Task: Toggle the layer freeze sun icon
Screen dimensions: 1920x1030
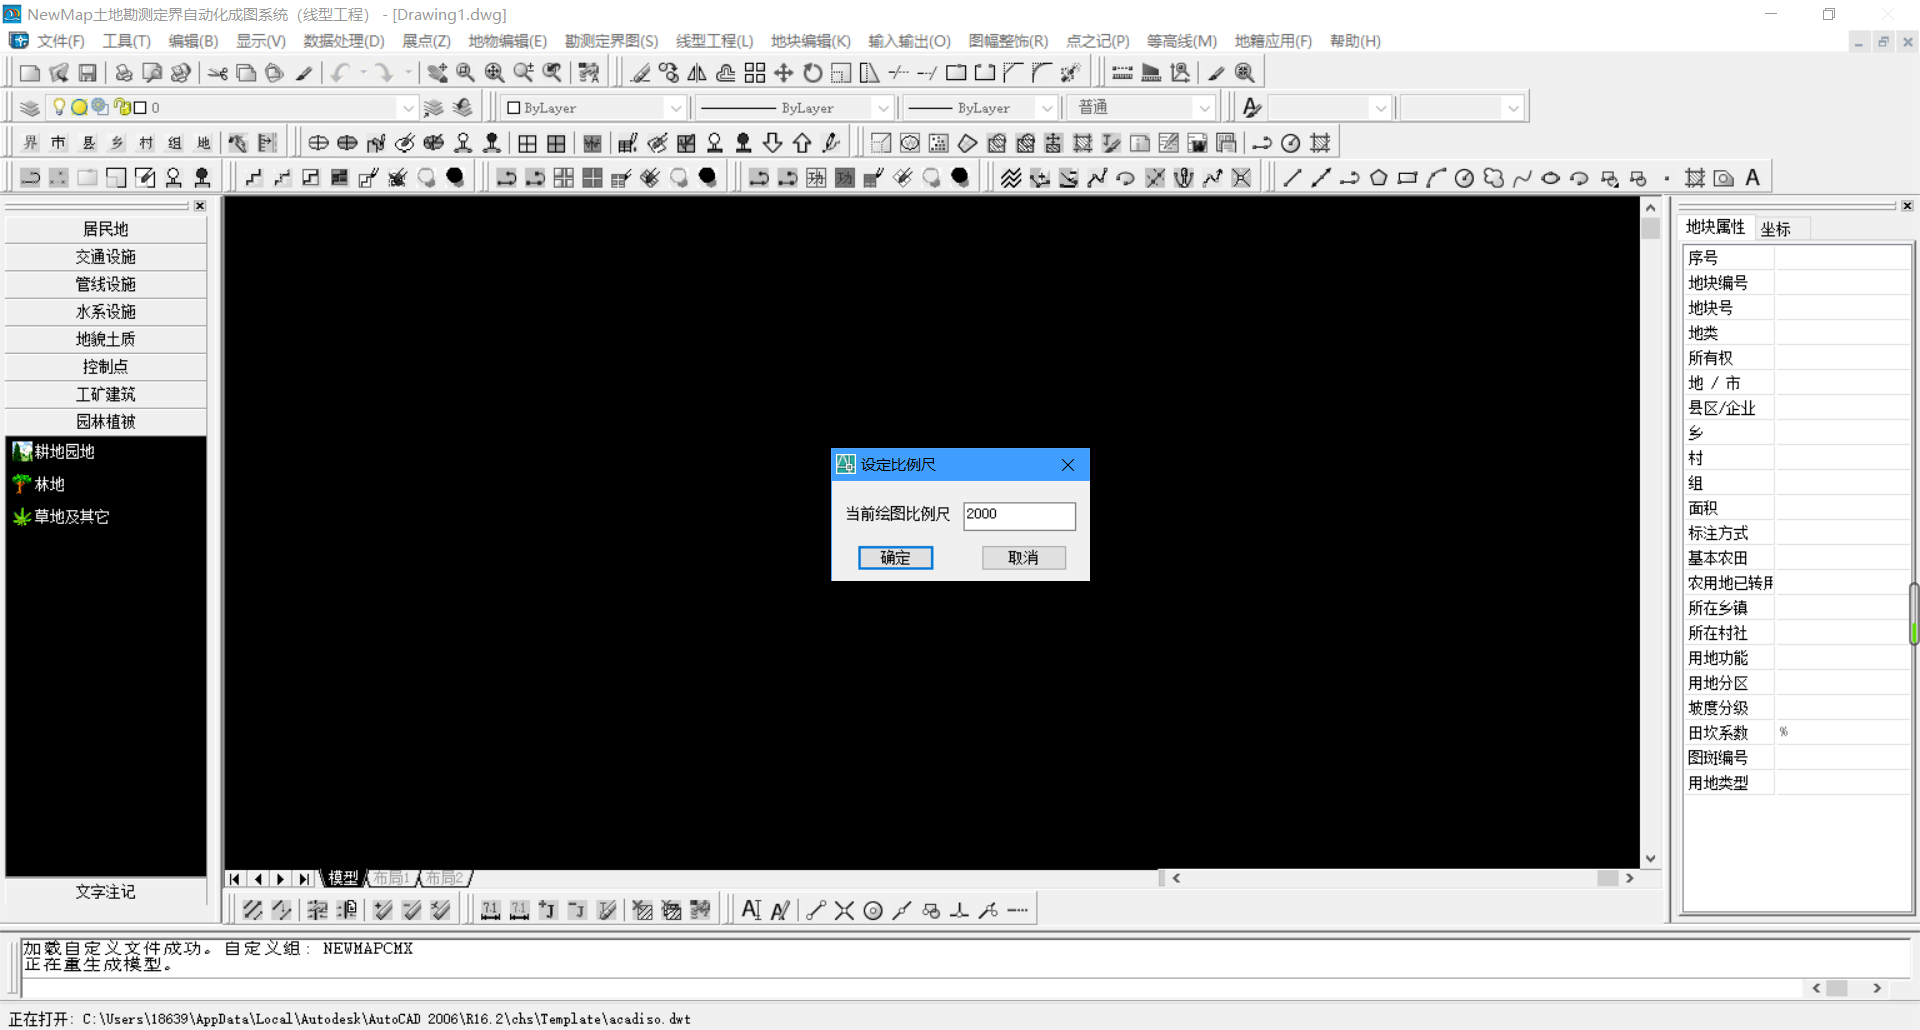Action: coord(79,107)
